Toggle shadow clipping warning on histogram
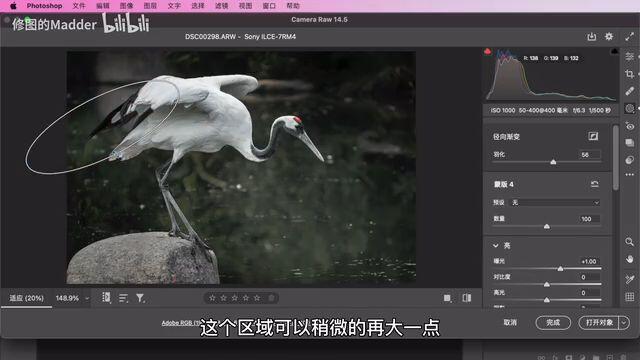Image resolution: width=640 pixels, height=360 pixels. pyautogui.click(x=487, y=51)
